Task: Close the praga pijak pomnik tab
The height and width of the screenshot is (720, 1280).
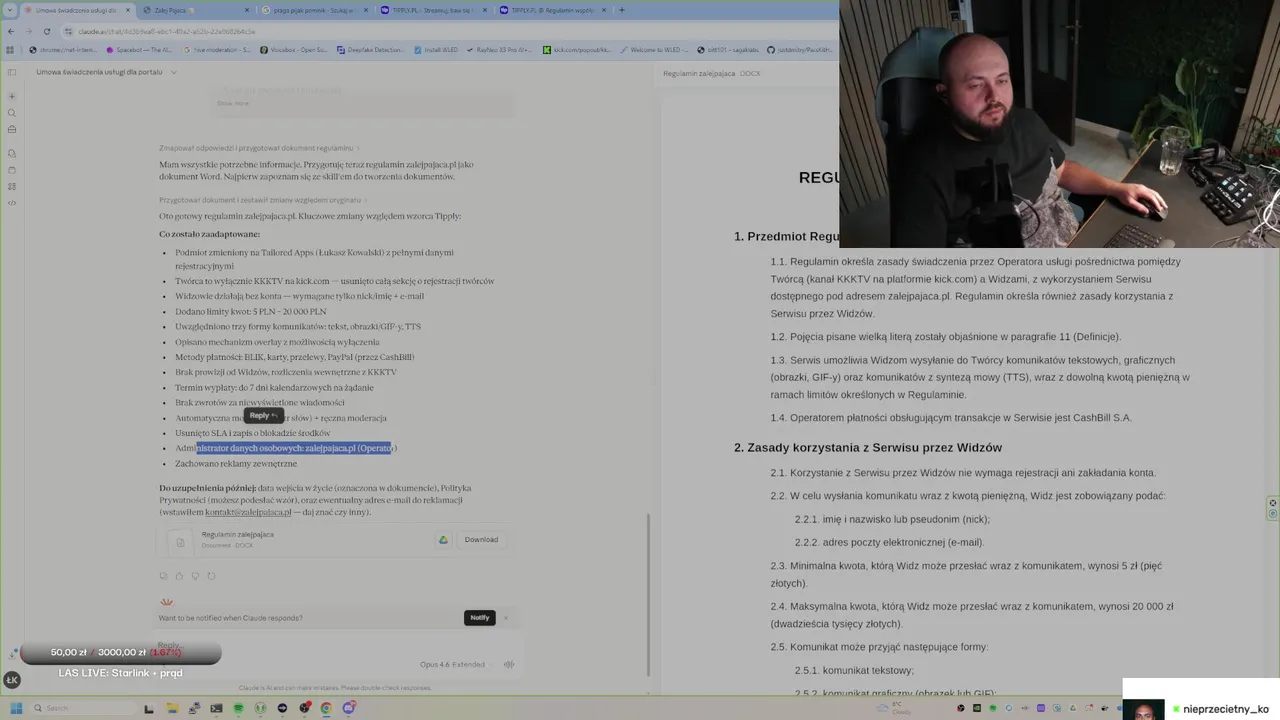Action: (365, 10)
